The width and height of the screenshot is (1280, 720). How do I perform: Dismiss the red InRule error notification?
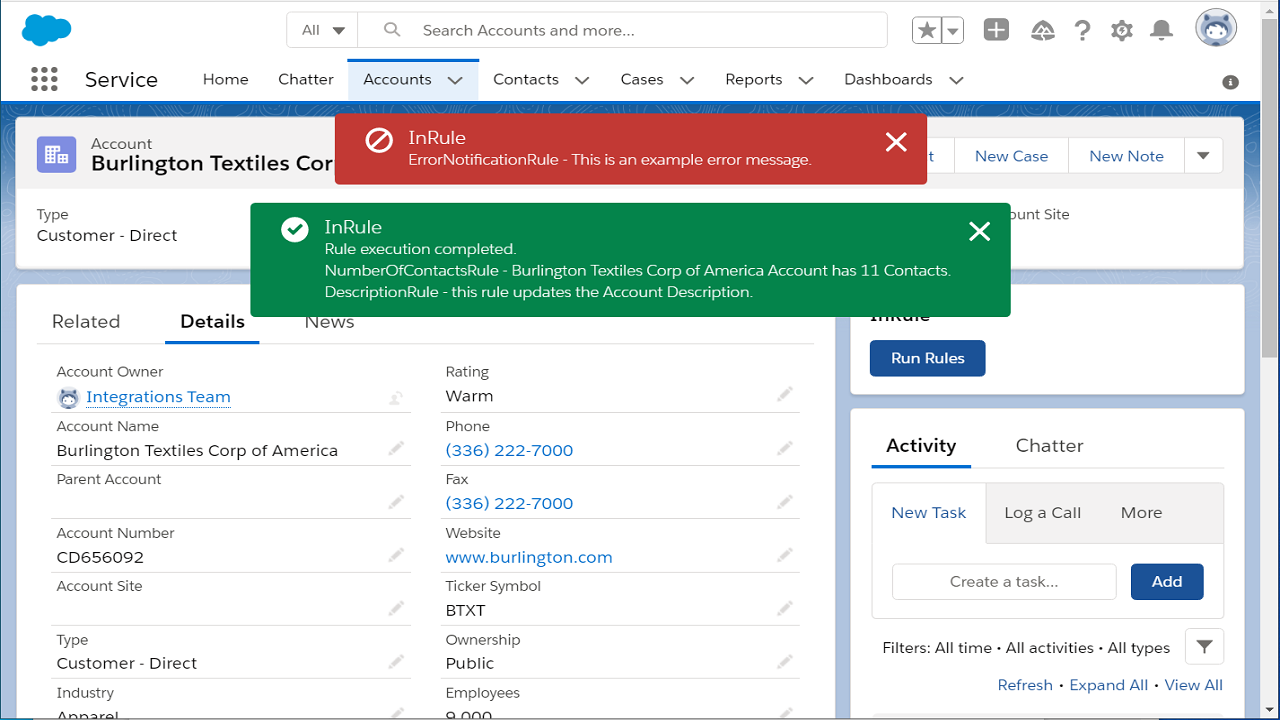[x=896, y=142]
